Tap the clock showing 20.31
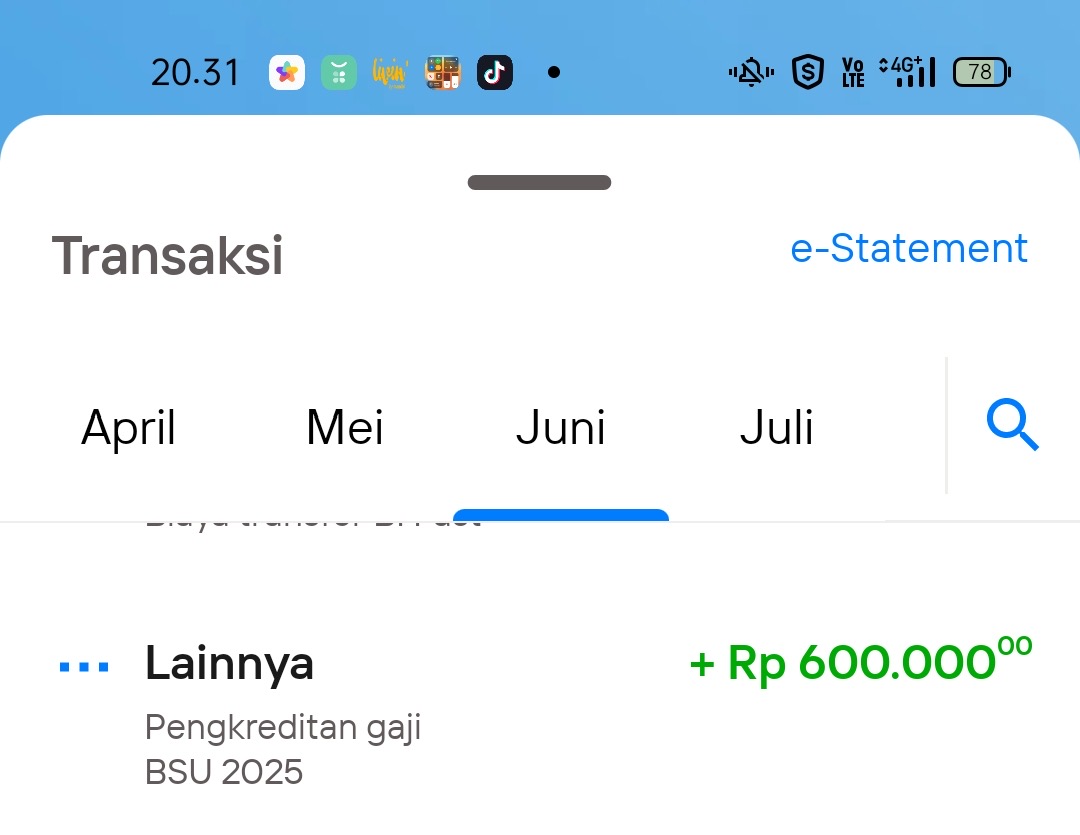The width and height of the screenshot is (1080, 835). click(195, 71)
